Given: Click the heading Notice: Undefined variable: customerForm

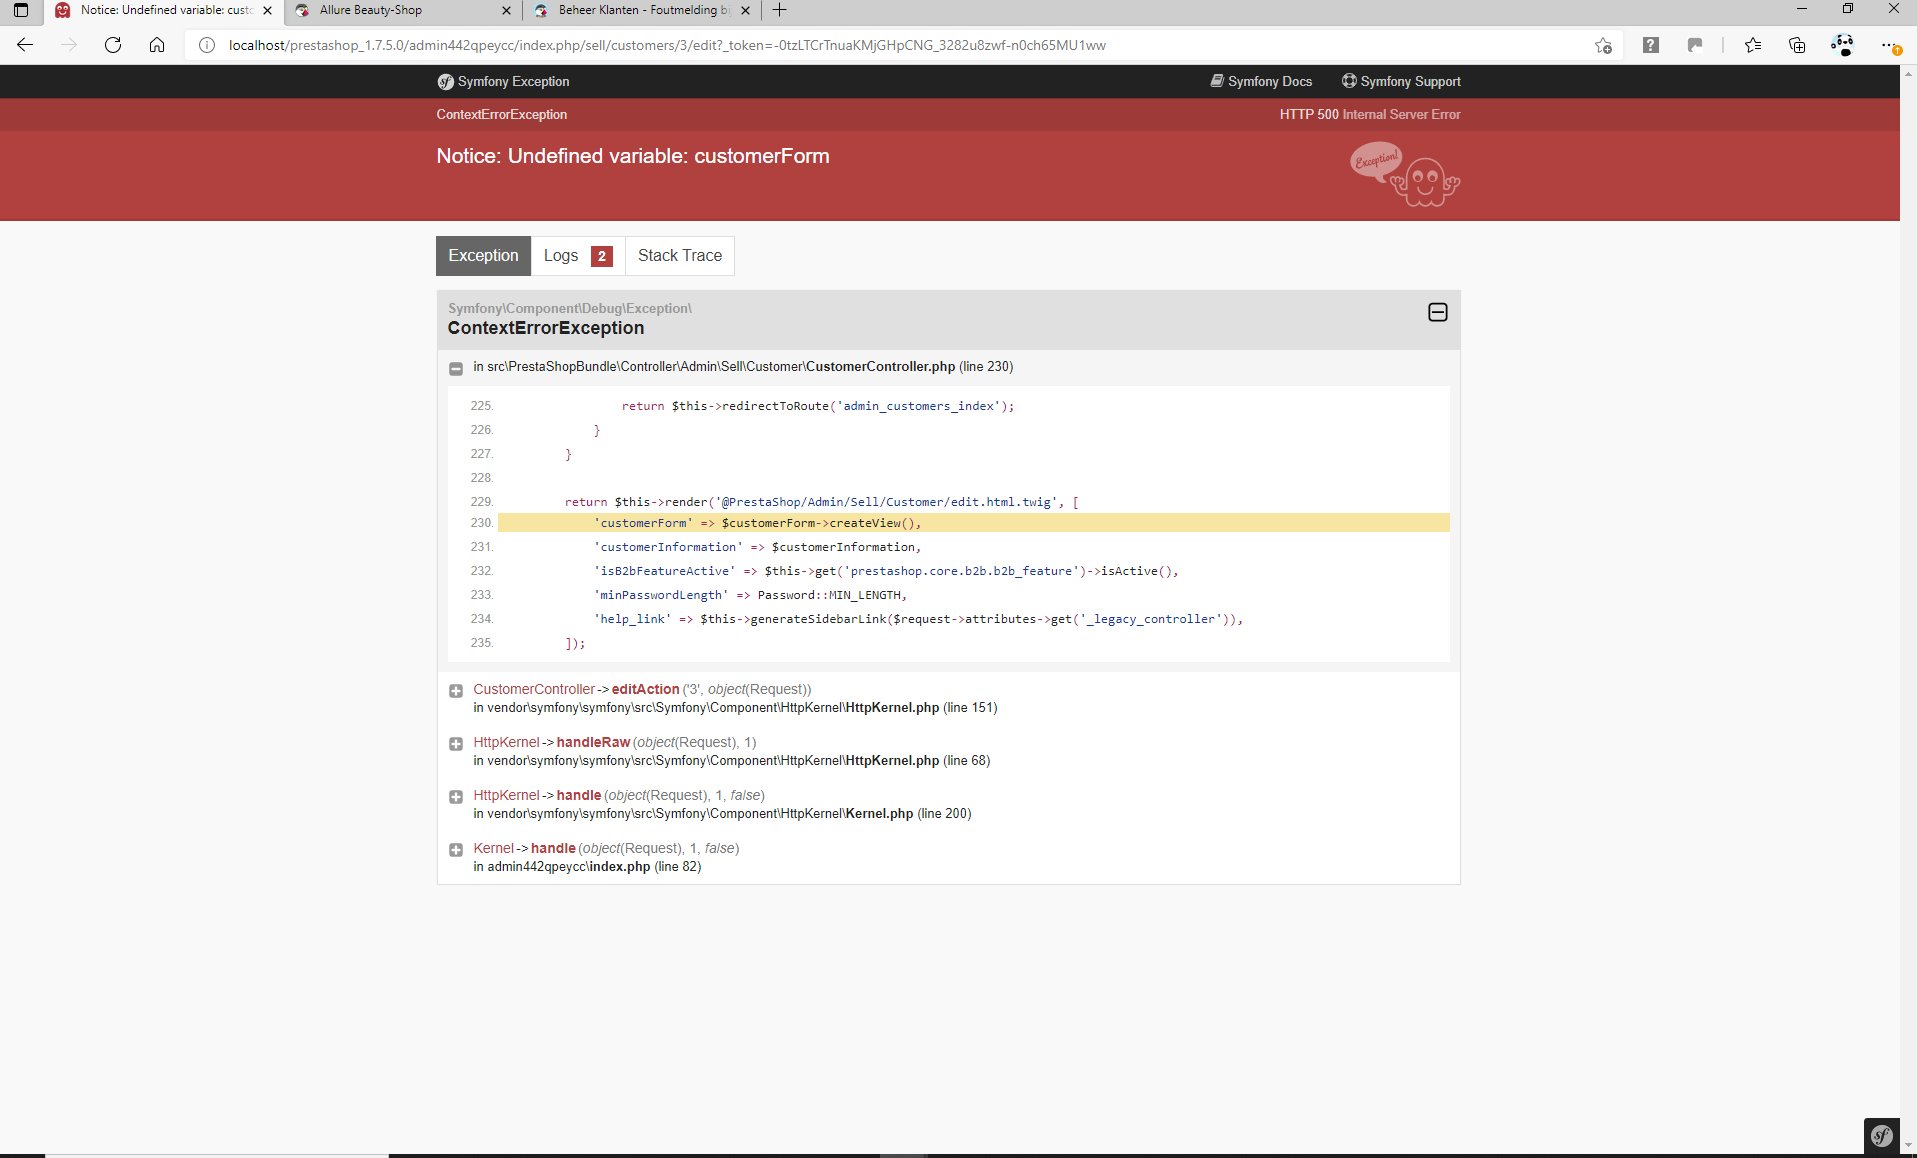Looking at the screenshot, I should tap(633, 156).
